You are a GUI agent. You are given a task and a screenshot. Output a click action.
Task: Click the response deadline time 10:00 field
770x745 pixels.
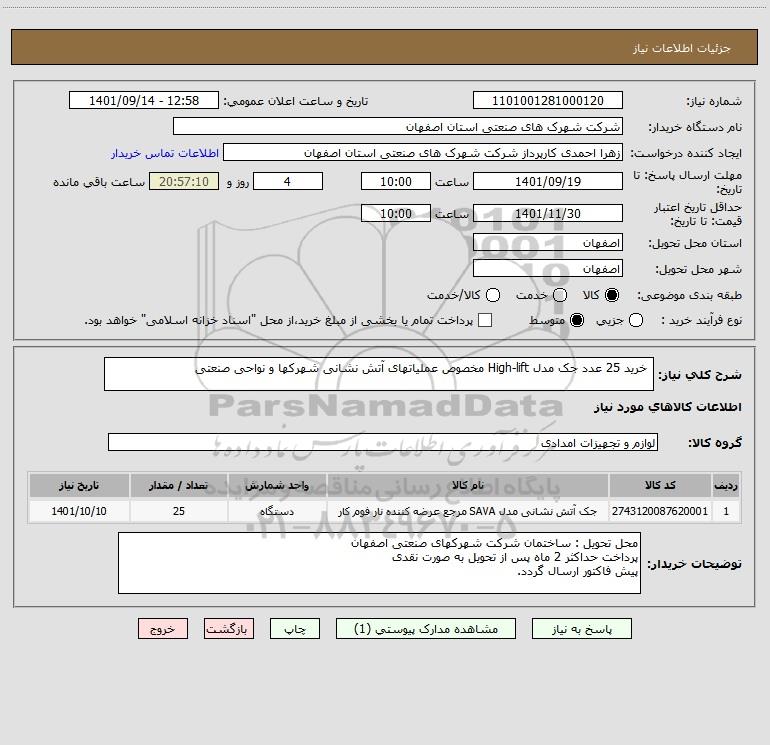396,181
